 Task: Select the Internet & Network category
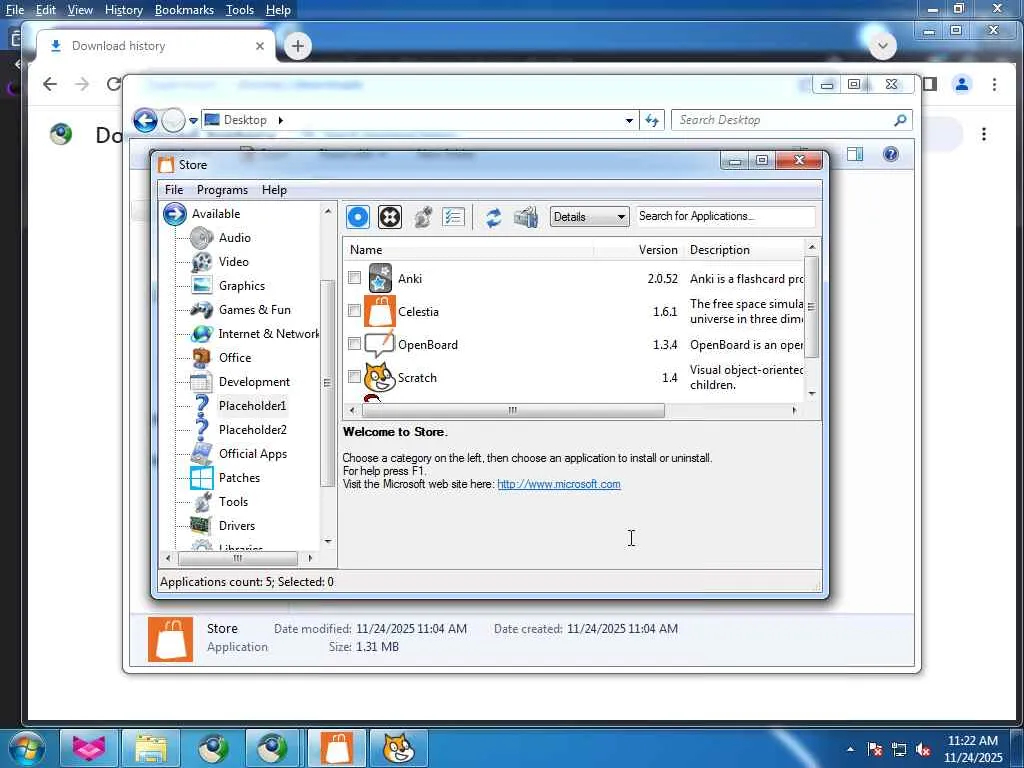[268, 334]
